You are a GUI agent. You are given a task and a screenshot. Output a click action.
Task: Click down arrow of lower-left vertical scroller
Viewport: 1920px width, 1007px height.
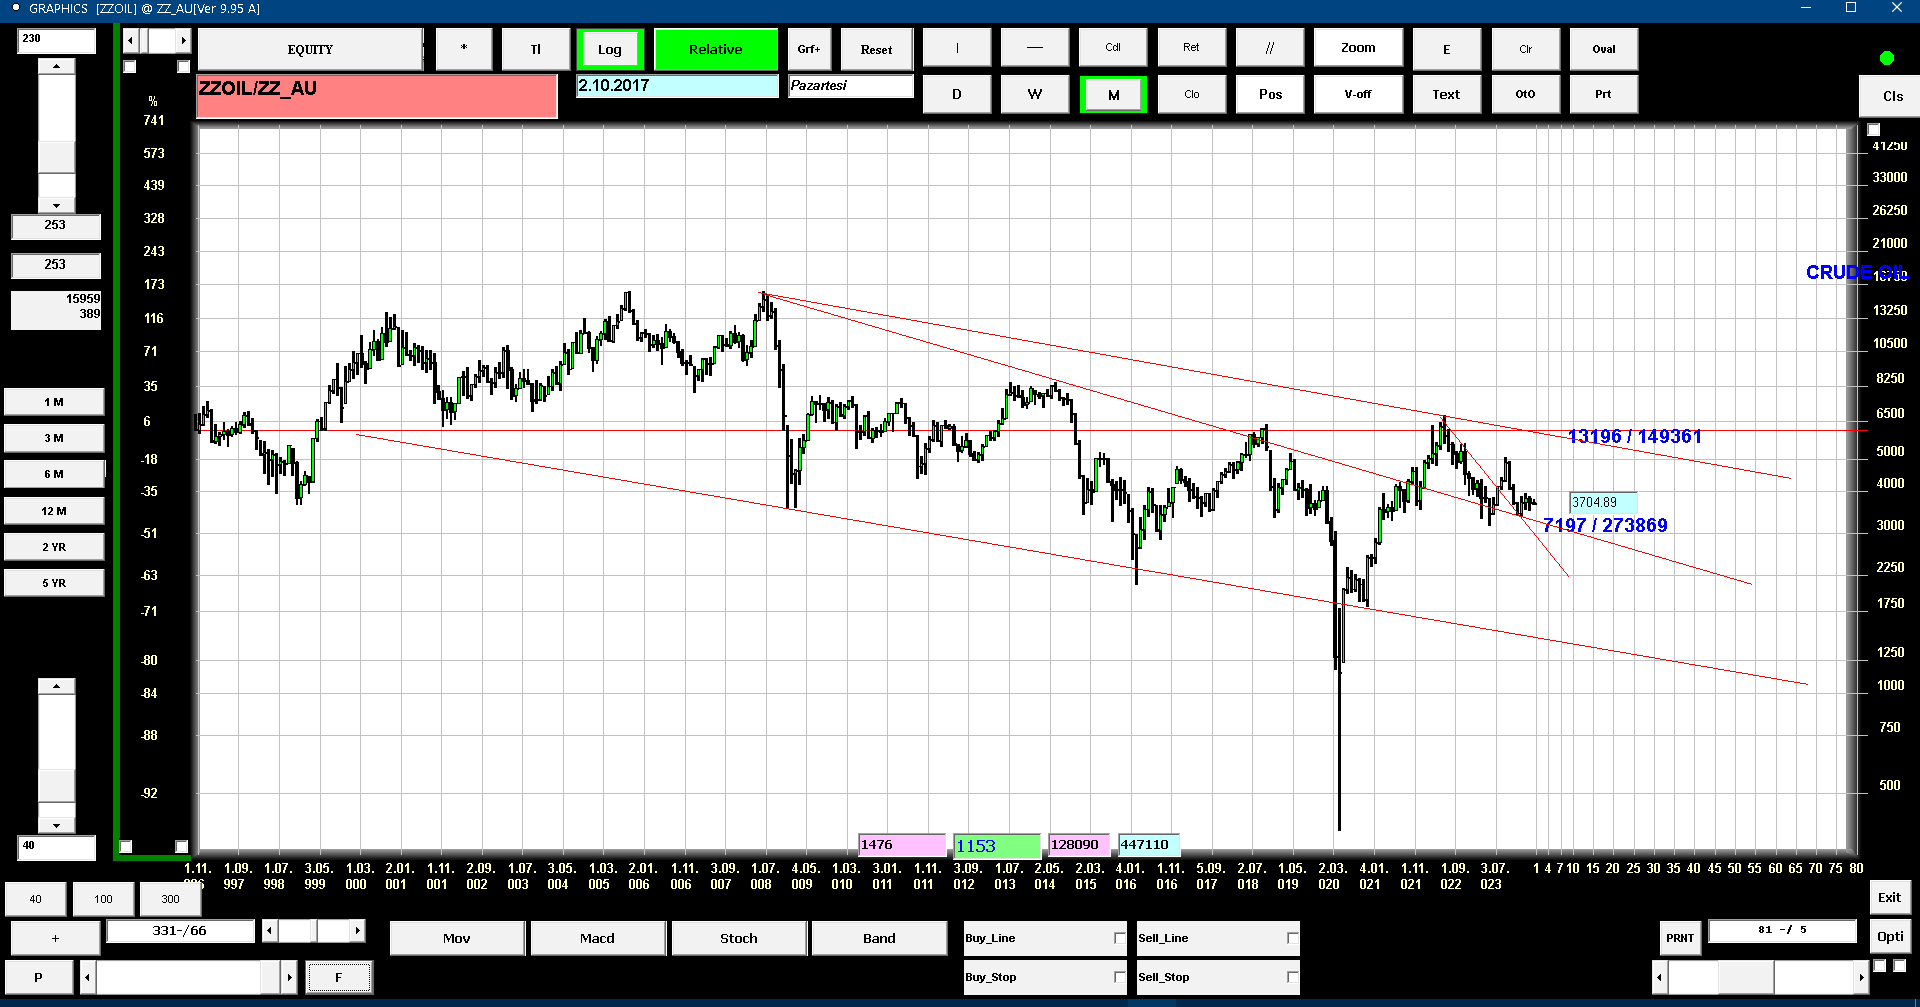pos(57,826)
